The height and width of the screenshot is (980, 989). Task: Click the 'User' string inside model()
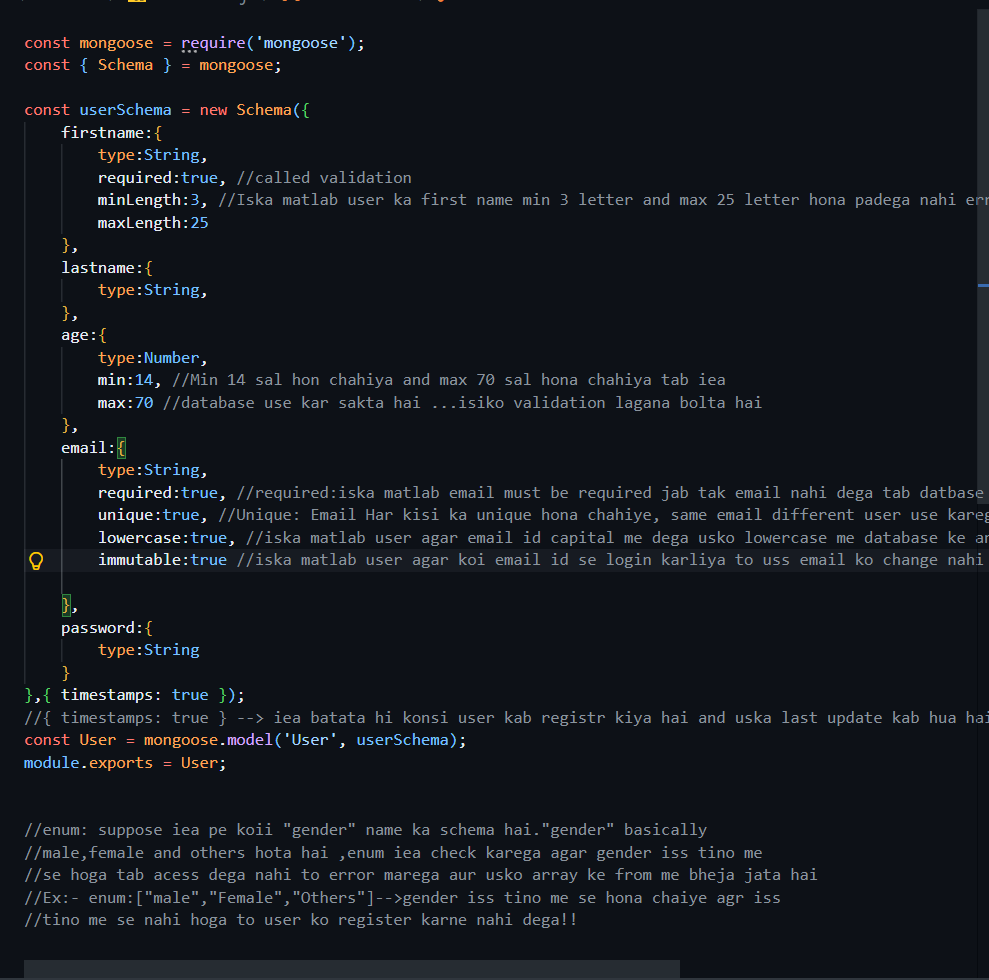pos(310,740)
